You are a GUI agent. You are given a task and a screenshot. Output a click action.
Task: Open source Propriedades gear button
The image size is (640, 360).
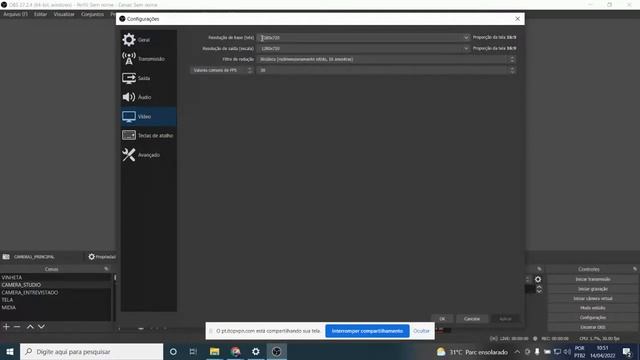coord(102,257)
